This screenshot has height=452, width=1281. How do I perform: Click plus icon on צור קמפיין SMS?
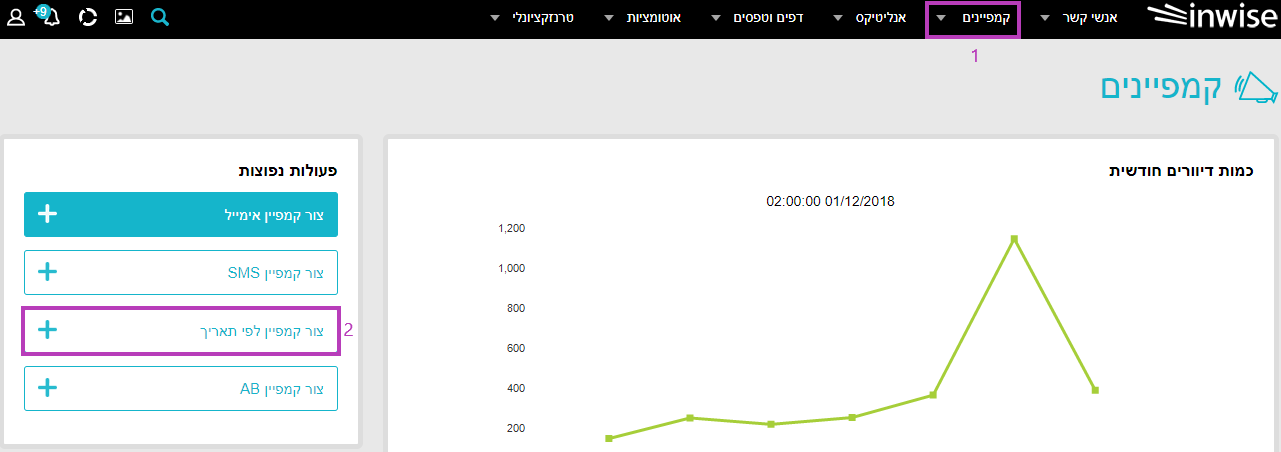point(47,272)
